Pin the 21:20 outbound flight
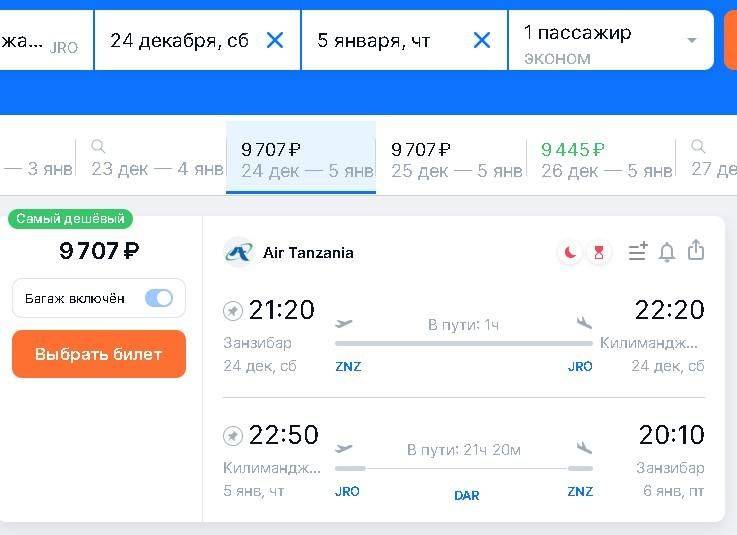Image resolution: width=737 pixels, height=535 pixels. click(x=233, y=311)
